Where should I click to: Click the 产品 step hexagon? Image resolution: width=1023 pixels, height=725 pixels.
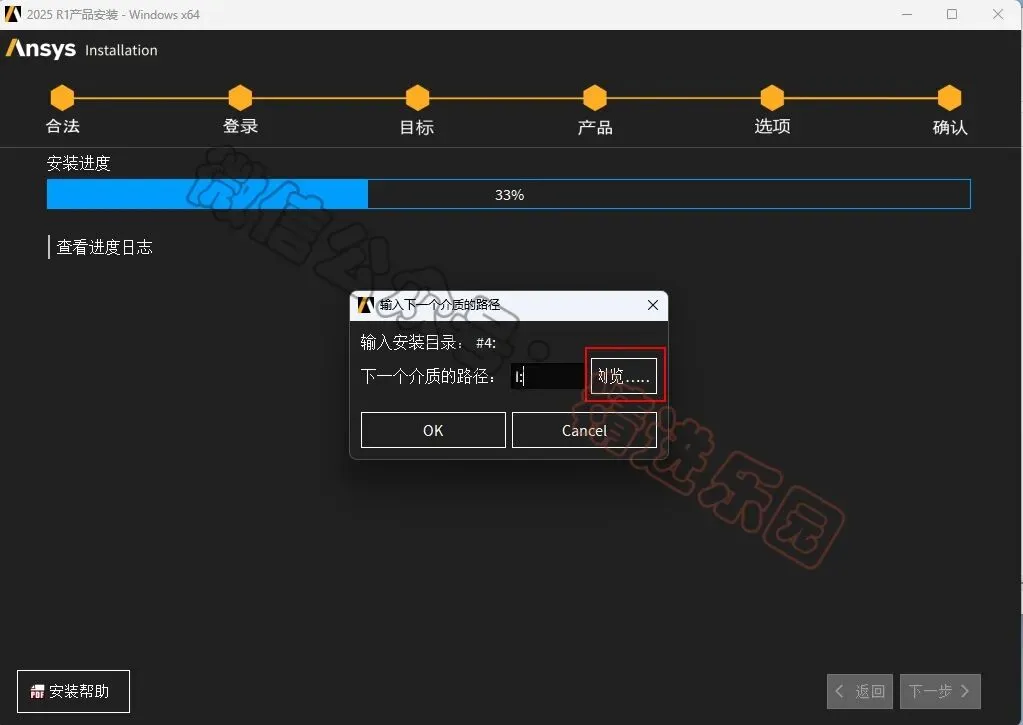[x=595, y=98]
